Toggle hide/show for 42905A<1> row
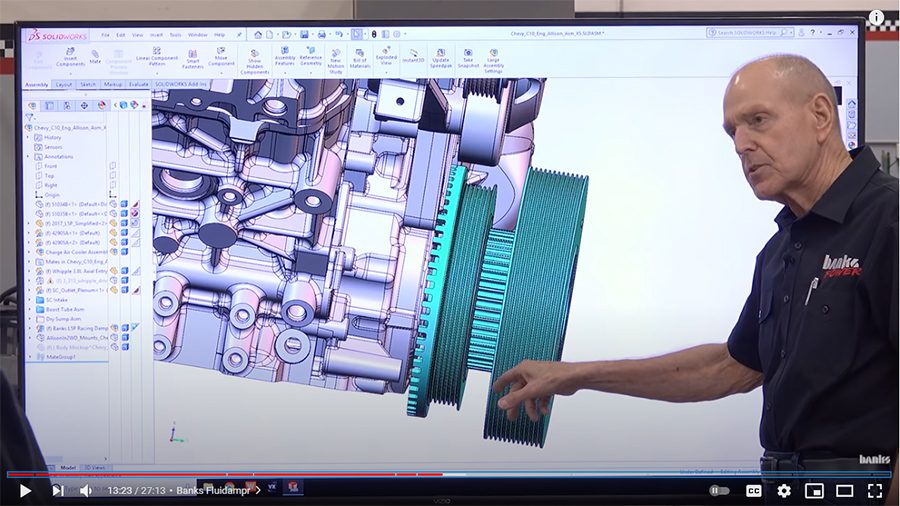Viewport: 900px width, 506px height. pyautogui.click(x=114, y=233)
